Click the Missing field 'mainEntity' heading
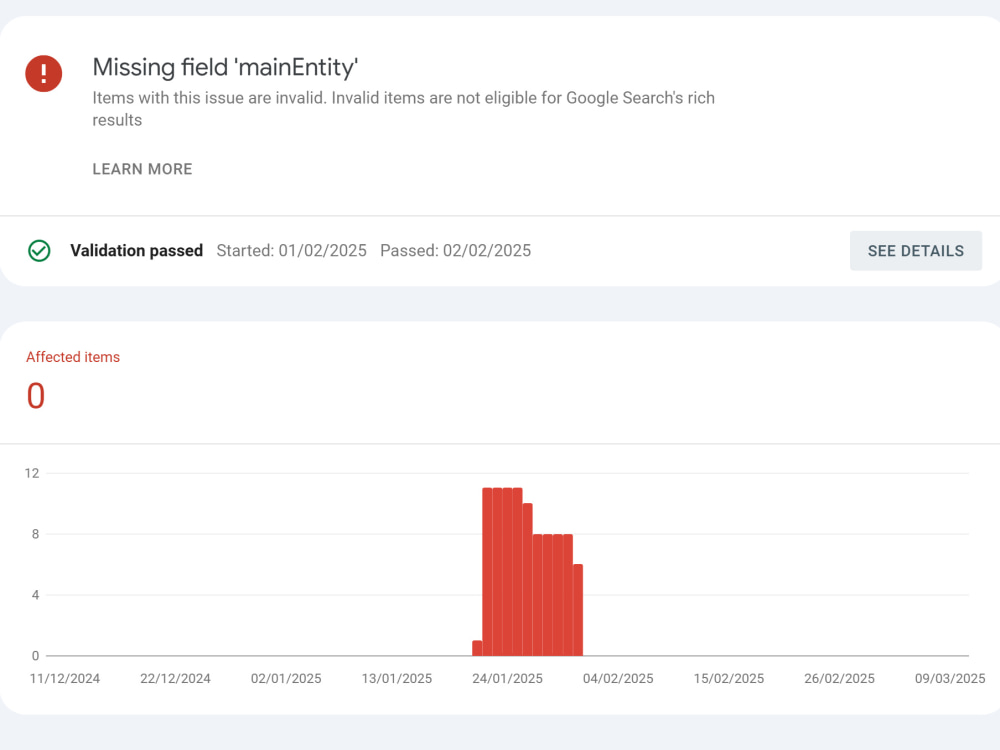This screenshot has height=750, width=1000. click(225, 68)
